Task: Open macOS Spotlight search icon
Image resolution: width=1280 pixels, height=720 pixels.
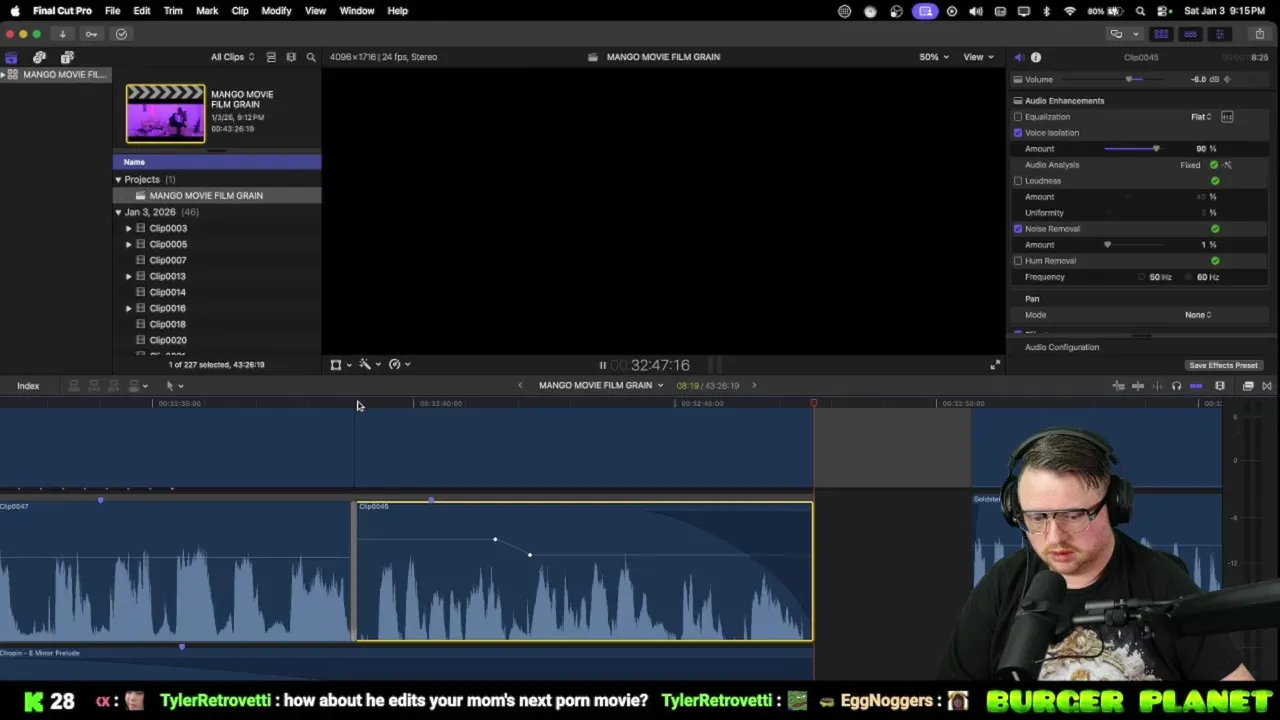Action: [1141, 11]
